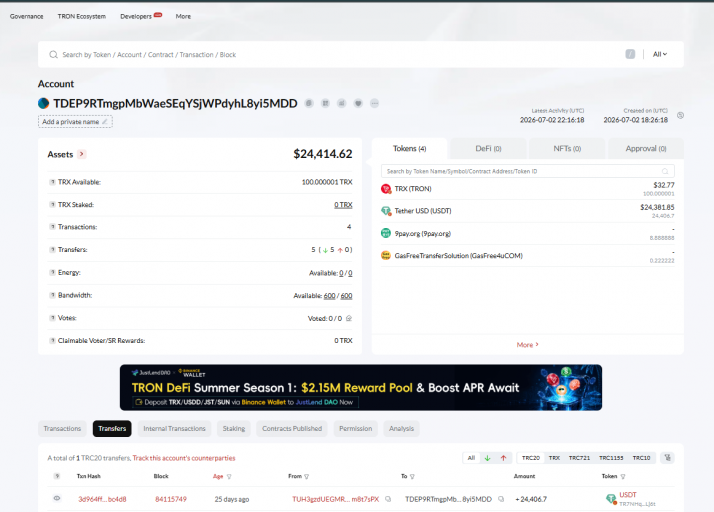Switch to the Internal Transactions tab
Screen dimensions: 714x512
[x=174, y=429]
